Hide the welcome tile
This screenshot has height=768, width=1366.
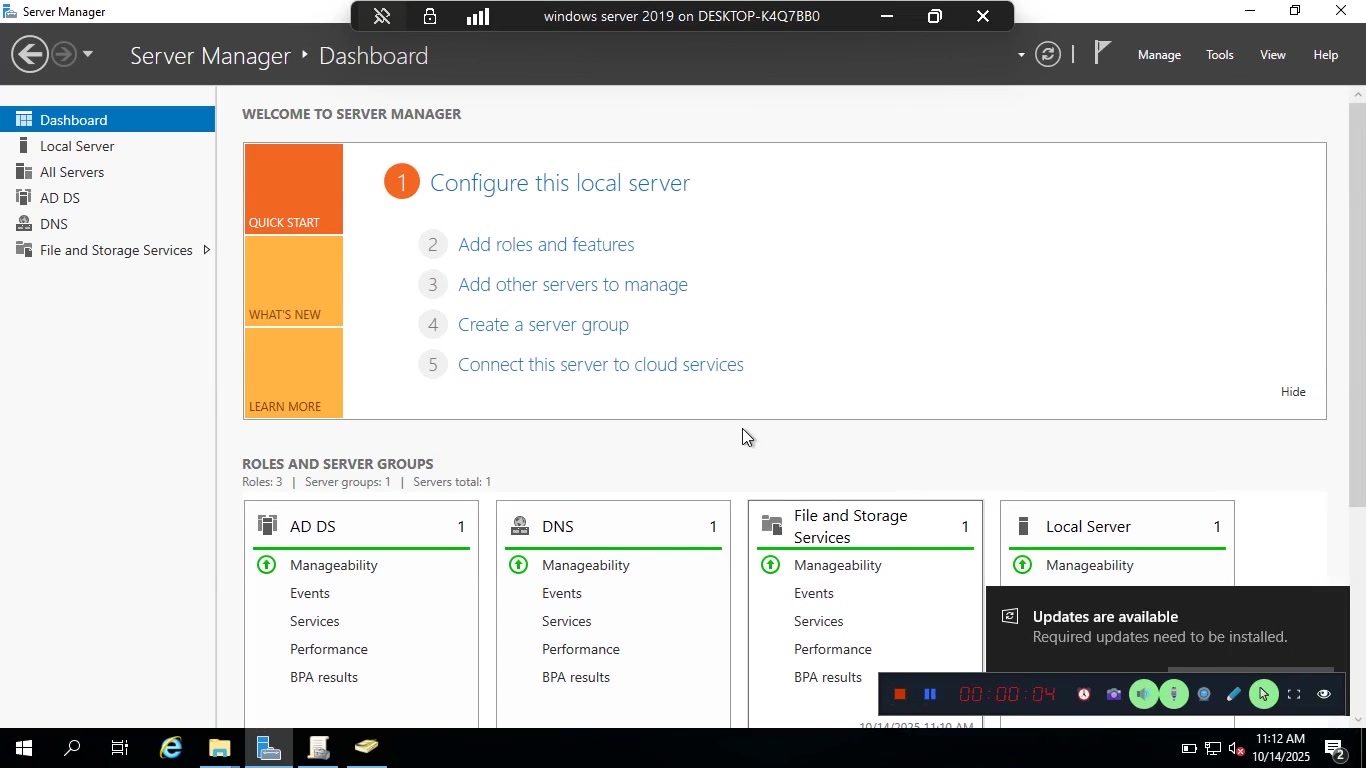[1293, 392]
